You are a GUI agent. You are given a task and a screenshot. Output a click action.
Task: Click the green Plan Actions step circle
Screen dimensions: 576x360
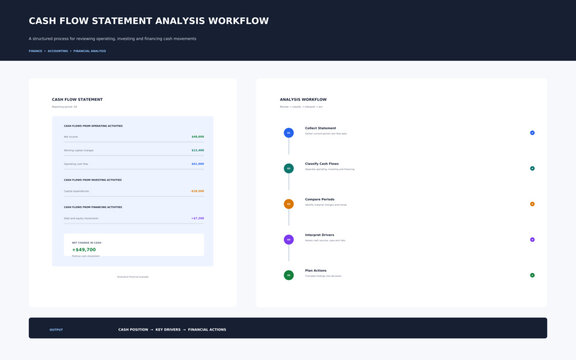click(289, 275)
